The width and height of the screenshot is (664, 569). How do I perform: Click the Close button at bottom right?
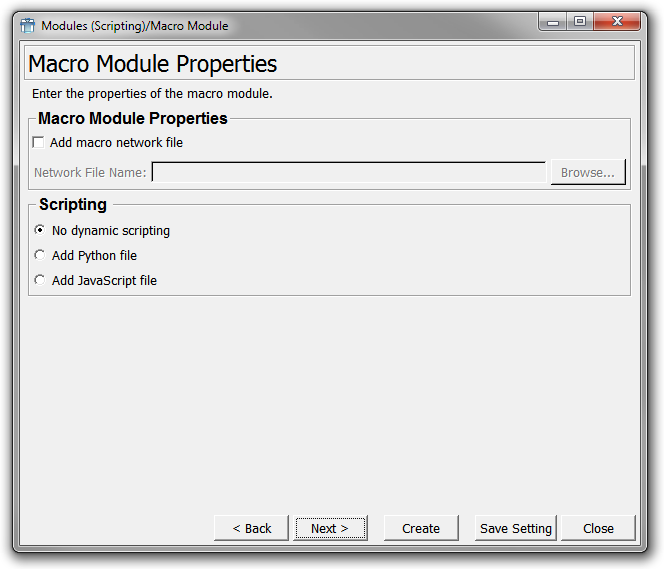tap(599, 529)
